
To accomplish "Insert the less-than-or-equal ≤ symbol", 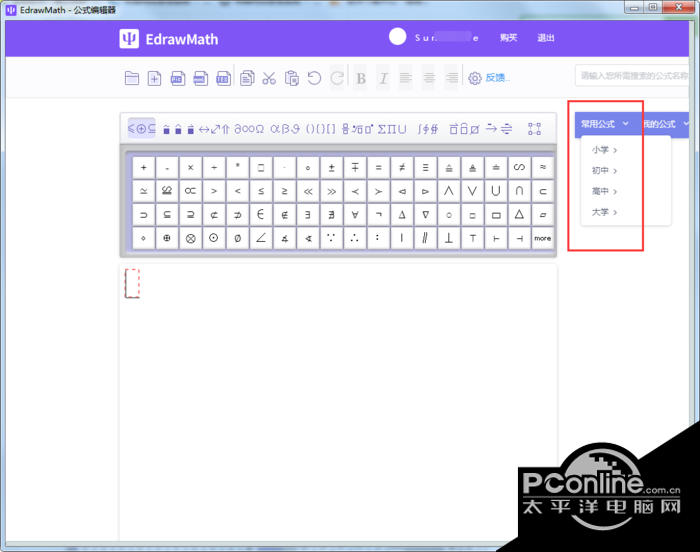I will [x=261, y=191].
